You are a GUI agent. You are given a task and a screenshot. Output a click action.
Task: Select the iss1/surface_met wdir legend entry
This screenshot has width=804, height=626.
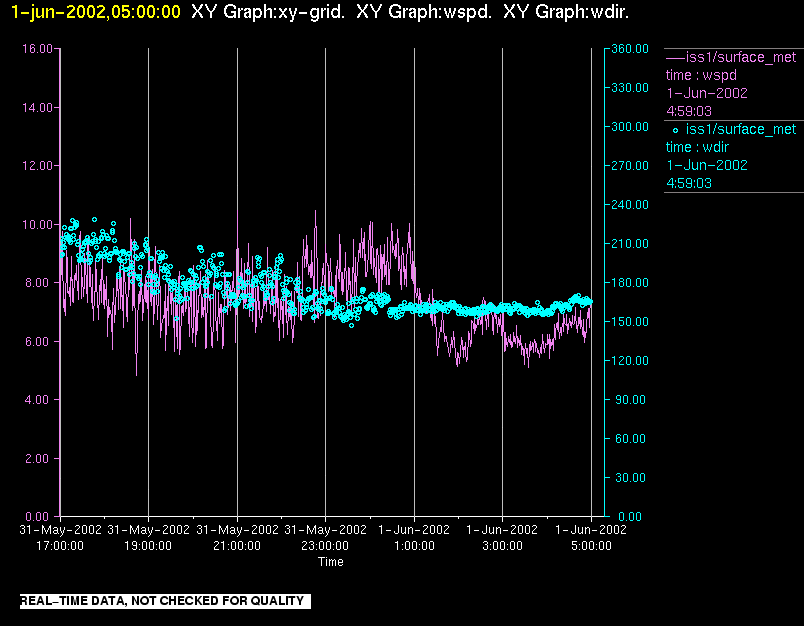[731, 156]
